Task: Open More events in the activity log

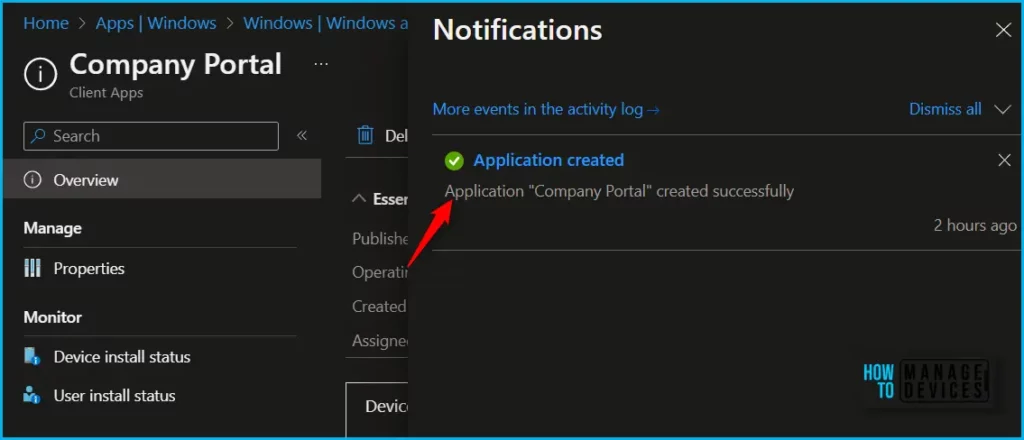Action: pos(546,109)
